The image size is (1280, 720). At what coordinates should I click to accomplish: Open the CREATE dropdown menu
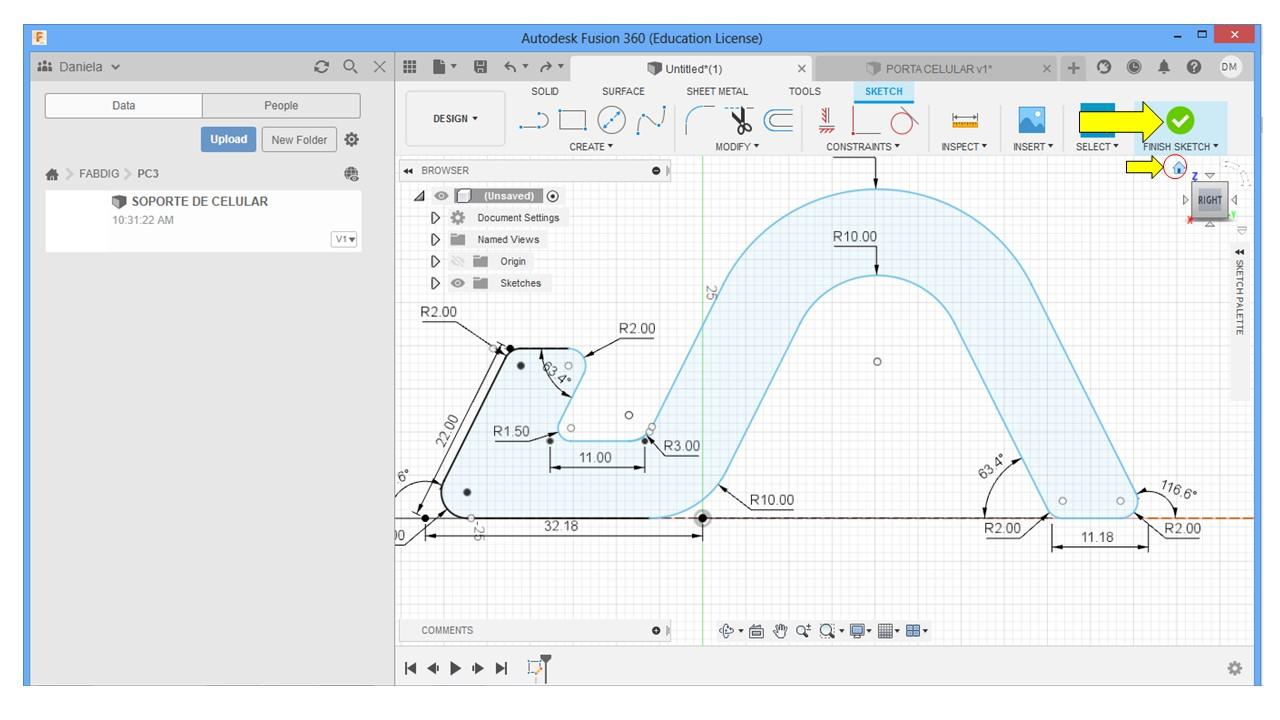pos(590,147)
